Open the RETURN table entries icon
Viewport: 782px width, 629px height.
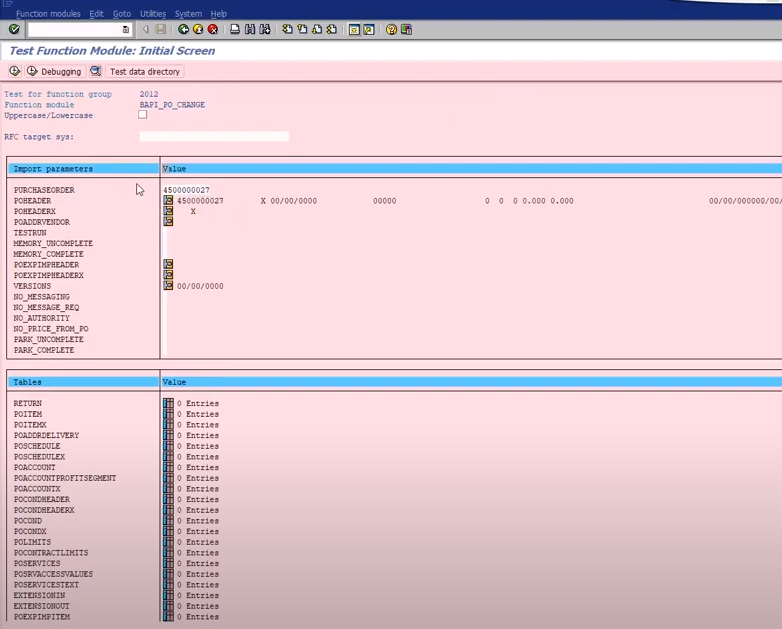[x=168, y=404]
